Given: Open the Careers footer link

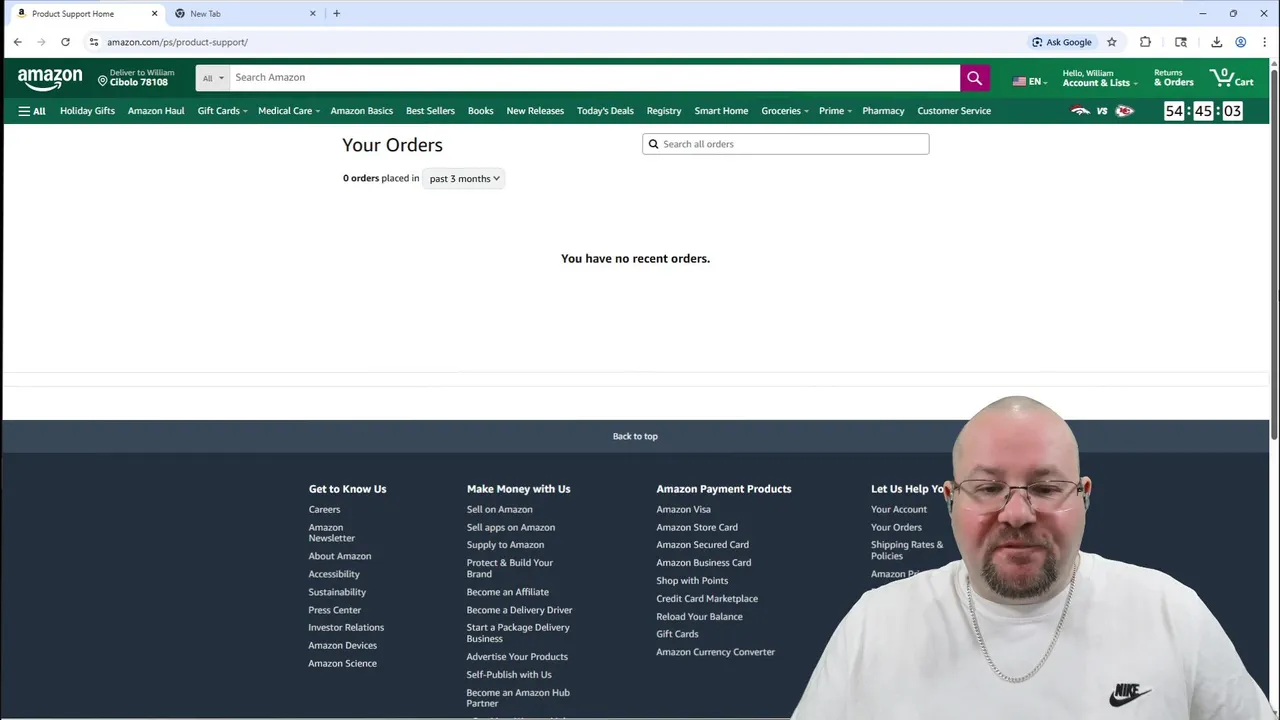Looking at the screenshot, I should [x=324, y=509].
